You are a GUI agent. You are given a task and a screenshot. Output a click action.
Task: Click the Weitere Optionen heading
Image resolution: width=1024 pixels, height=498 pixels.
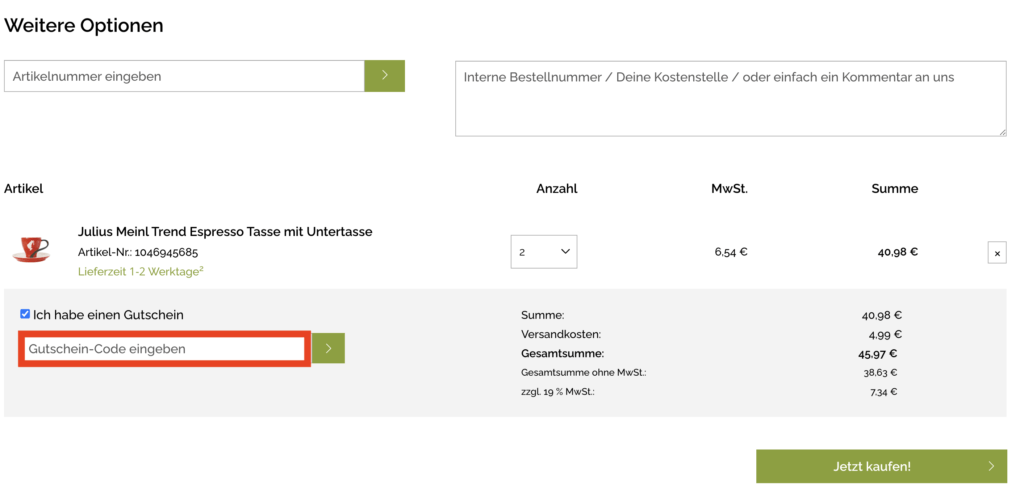click(x=84, y=25)
